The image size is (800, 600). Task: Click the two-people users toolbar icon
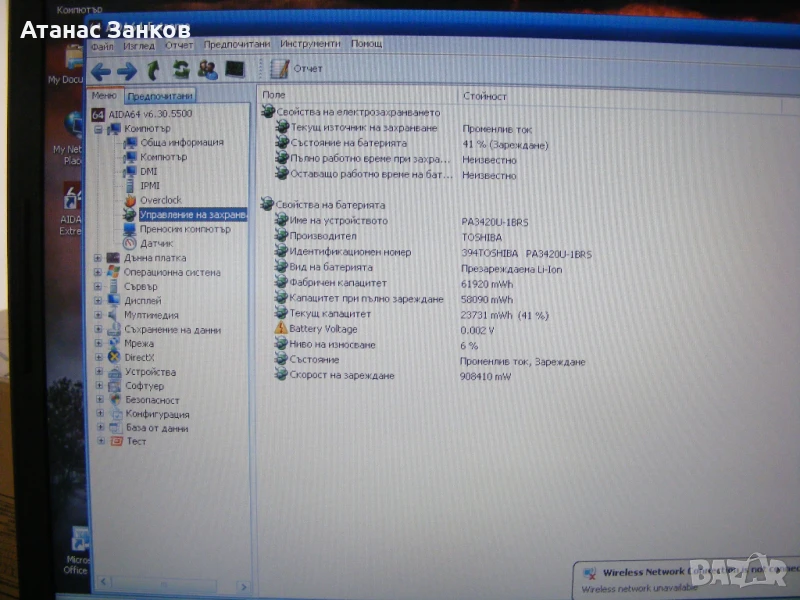[x=207, y=70]
